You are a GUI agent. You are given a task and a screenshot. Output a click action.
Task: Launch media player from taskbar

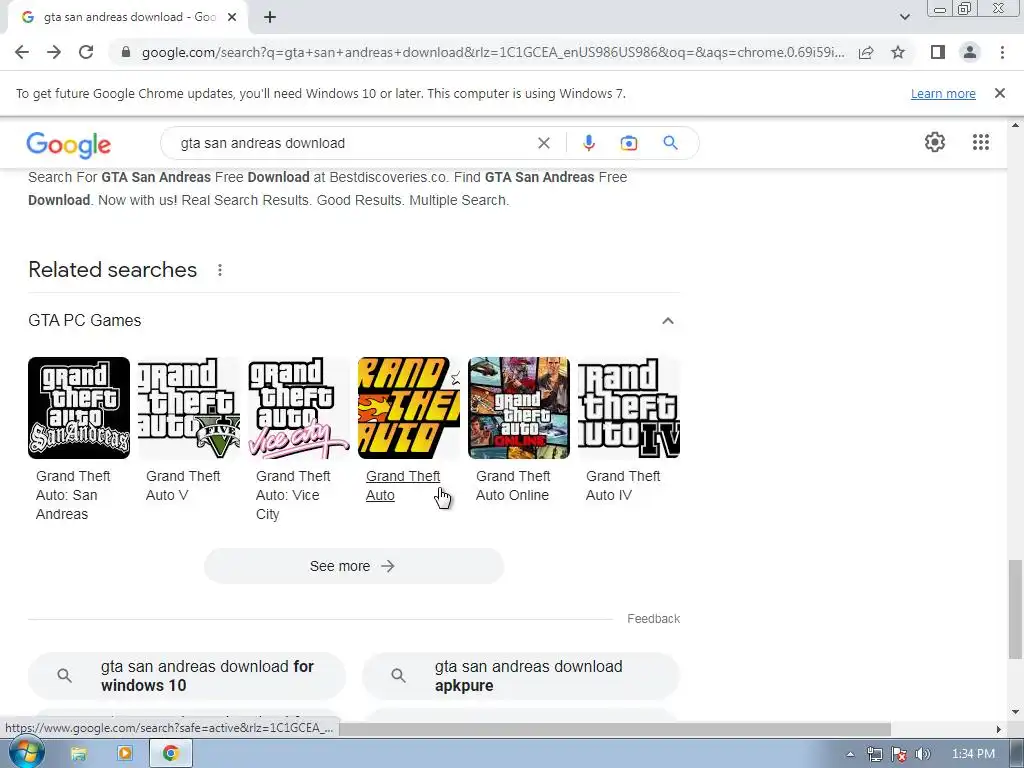pos(124,754)
